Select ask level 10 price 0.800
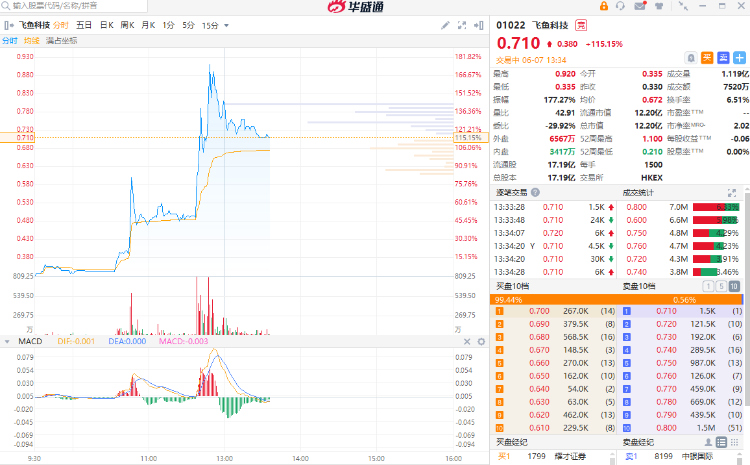 [x=666, y=428]
